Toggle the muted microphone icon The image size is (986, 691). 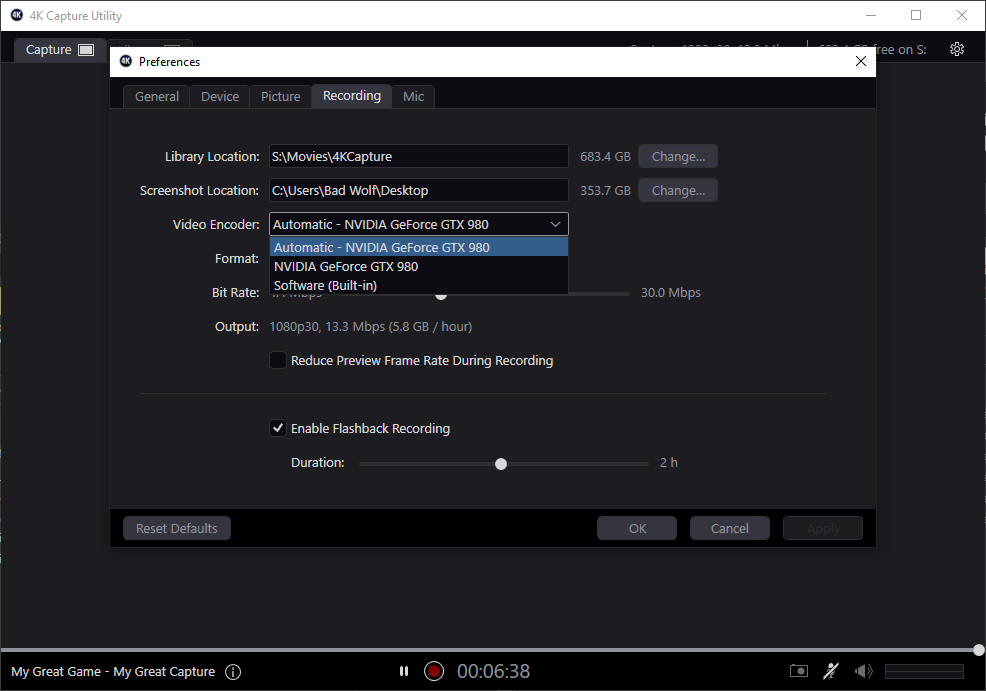831,671
